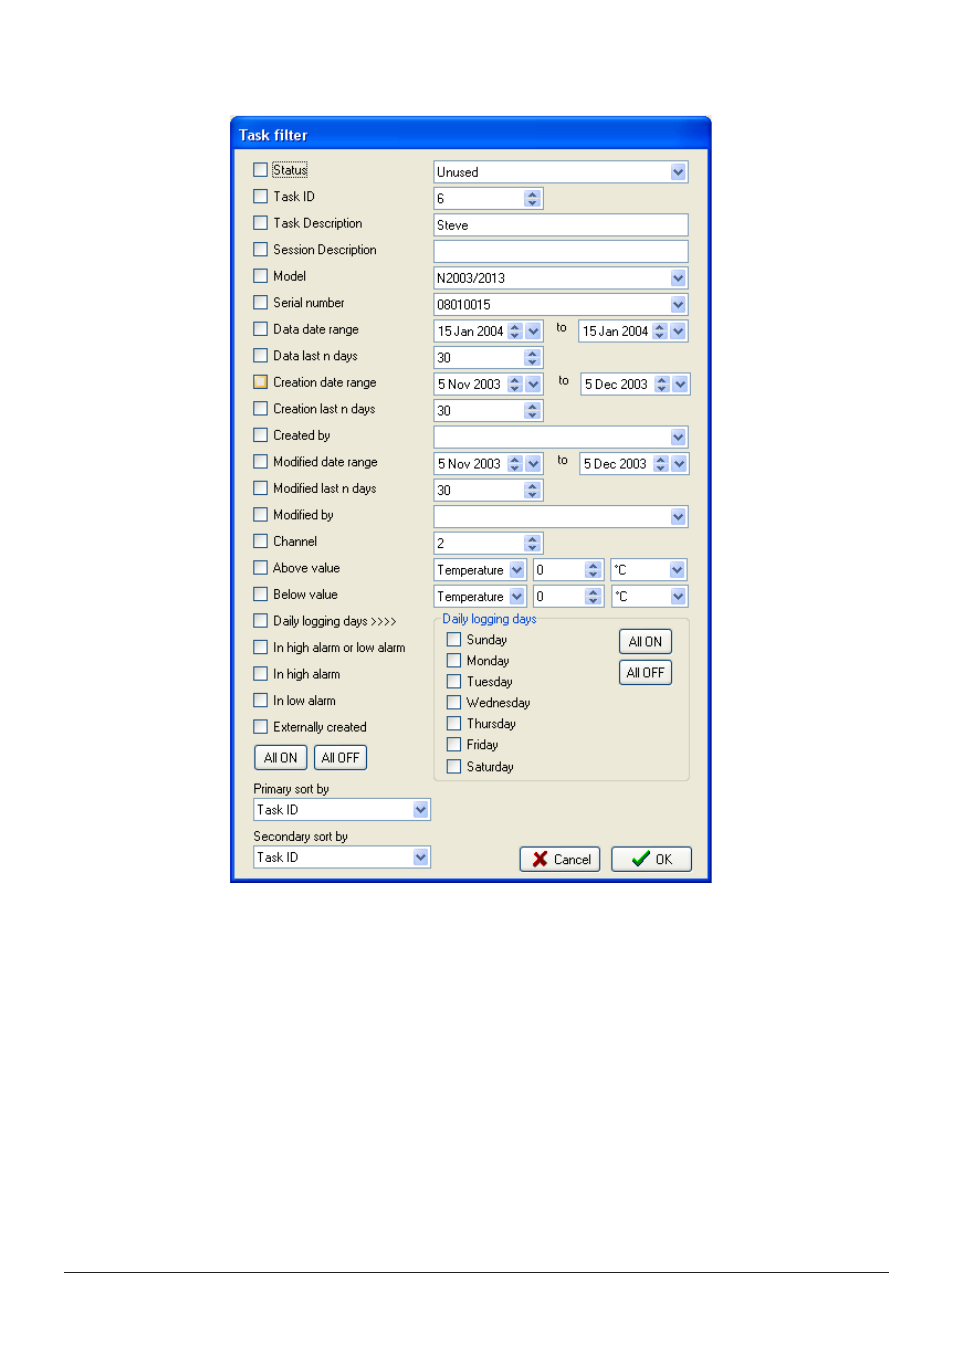Toggle Creation date range checkbox

pos(260,382)
